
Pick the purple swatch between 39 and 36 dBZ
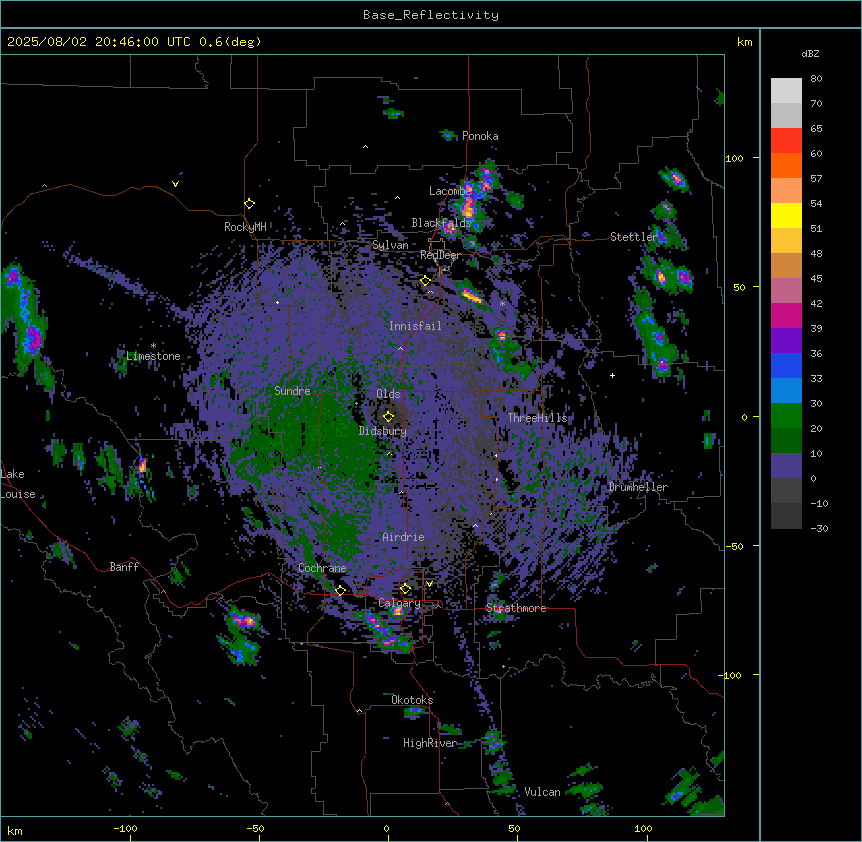(786, 341)
